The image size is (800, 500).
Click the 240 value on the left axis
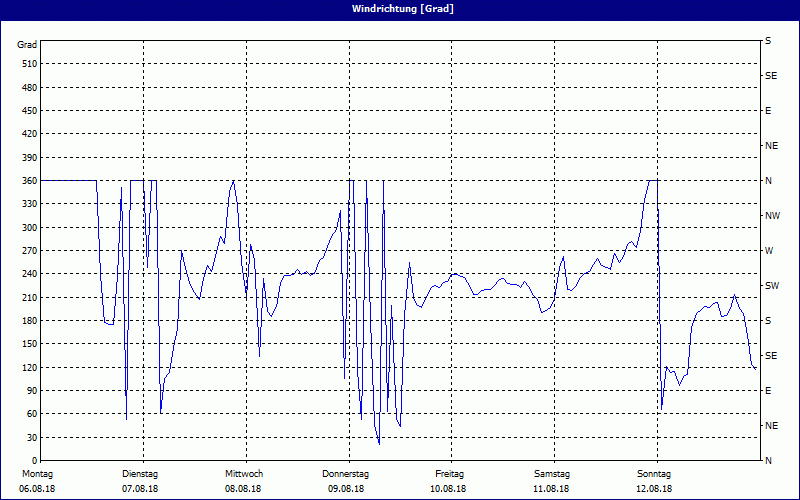30,274
